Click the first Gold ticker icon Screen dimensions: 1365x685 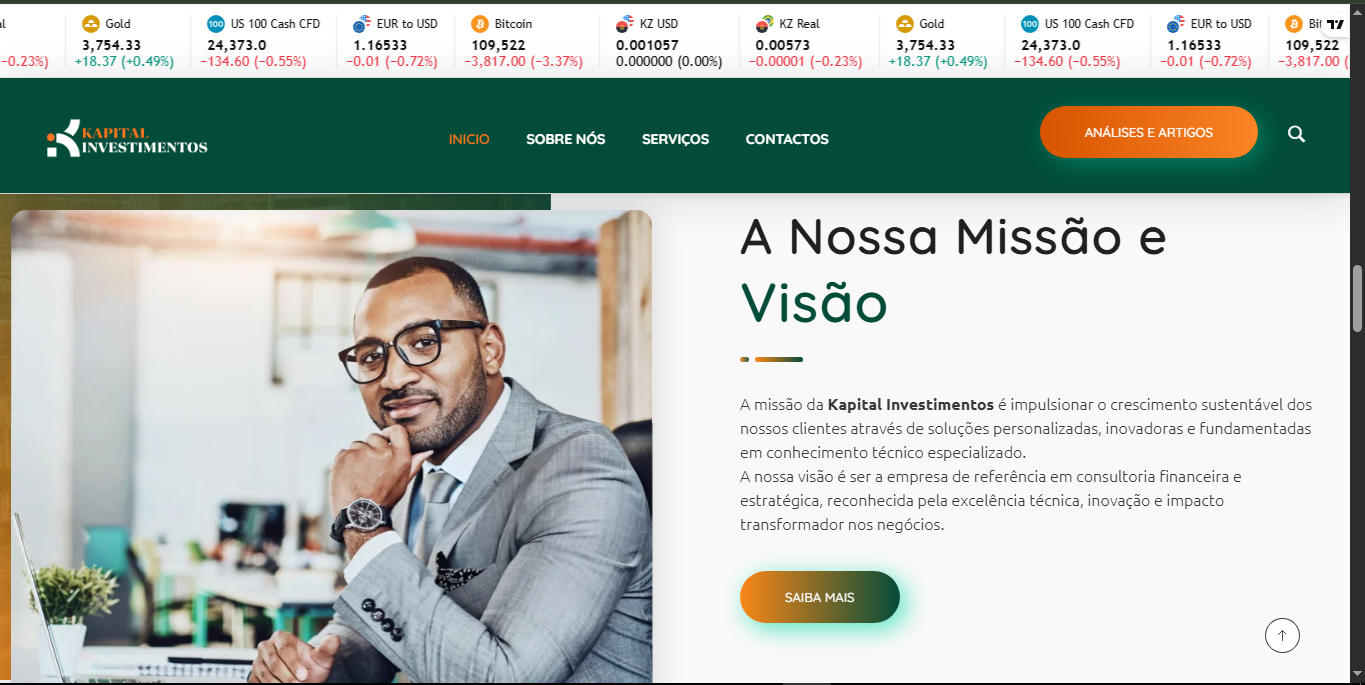91,24
